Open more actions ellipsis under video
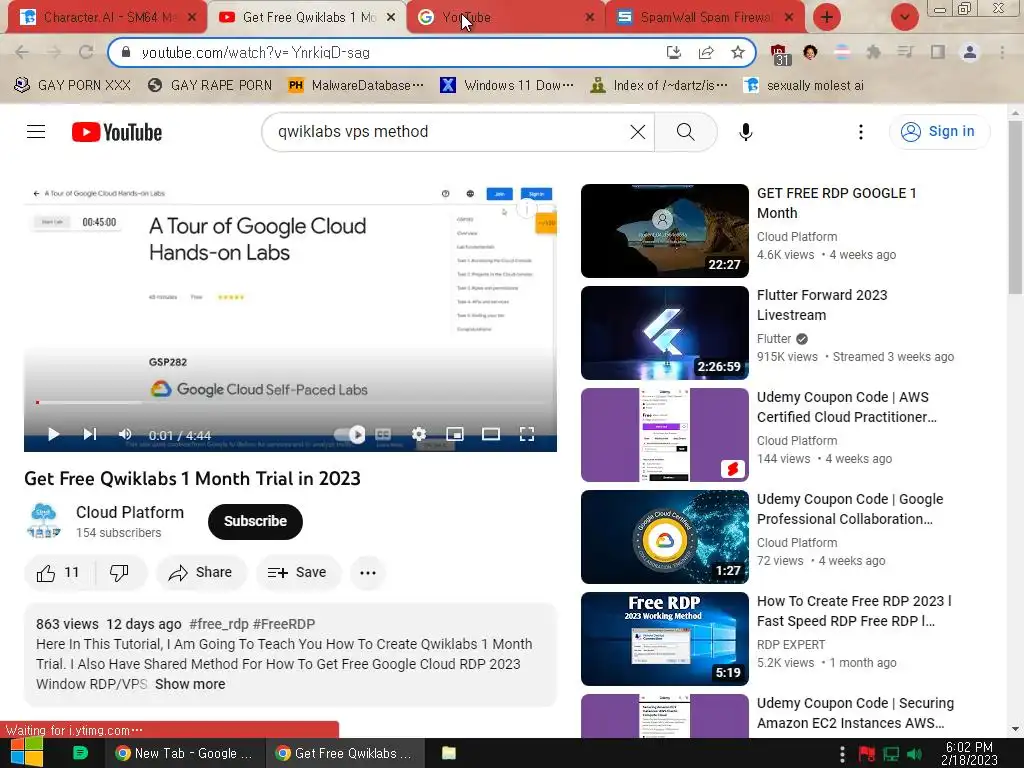Image resolution: width=1024 pixels, height=768 pixels. (368, 573)
